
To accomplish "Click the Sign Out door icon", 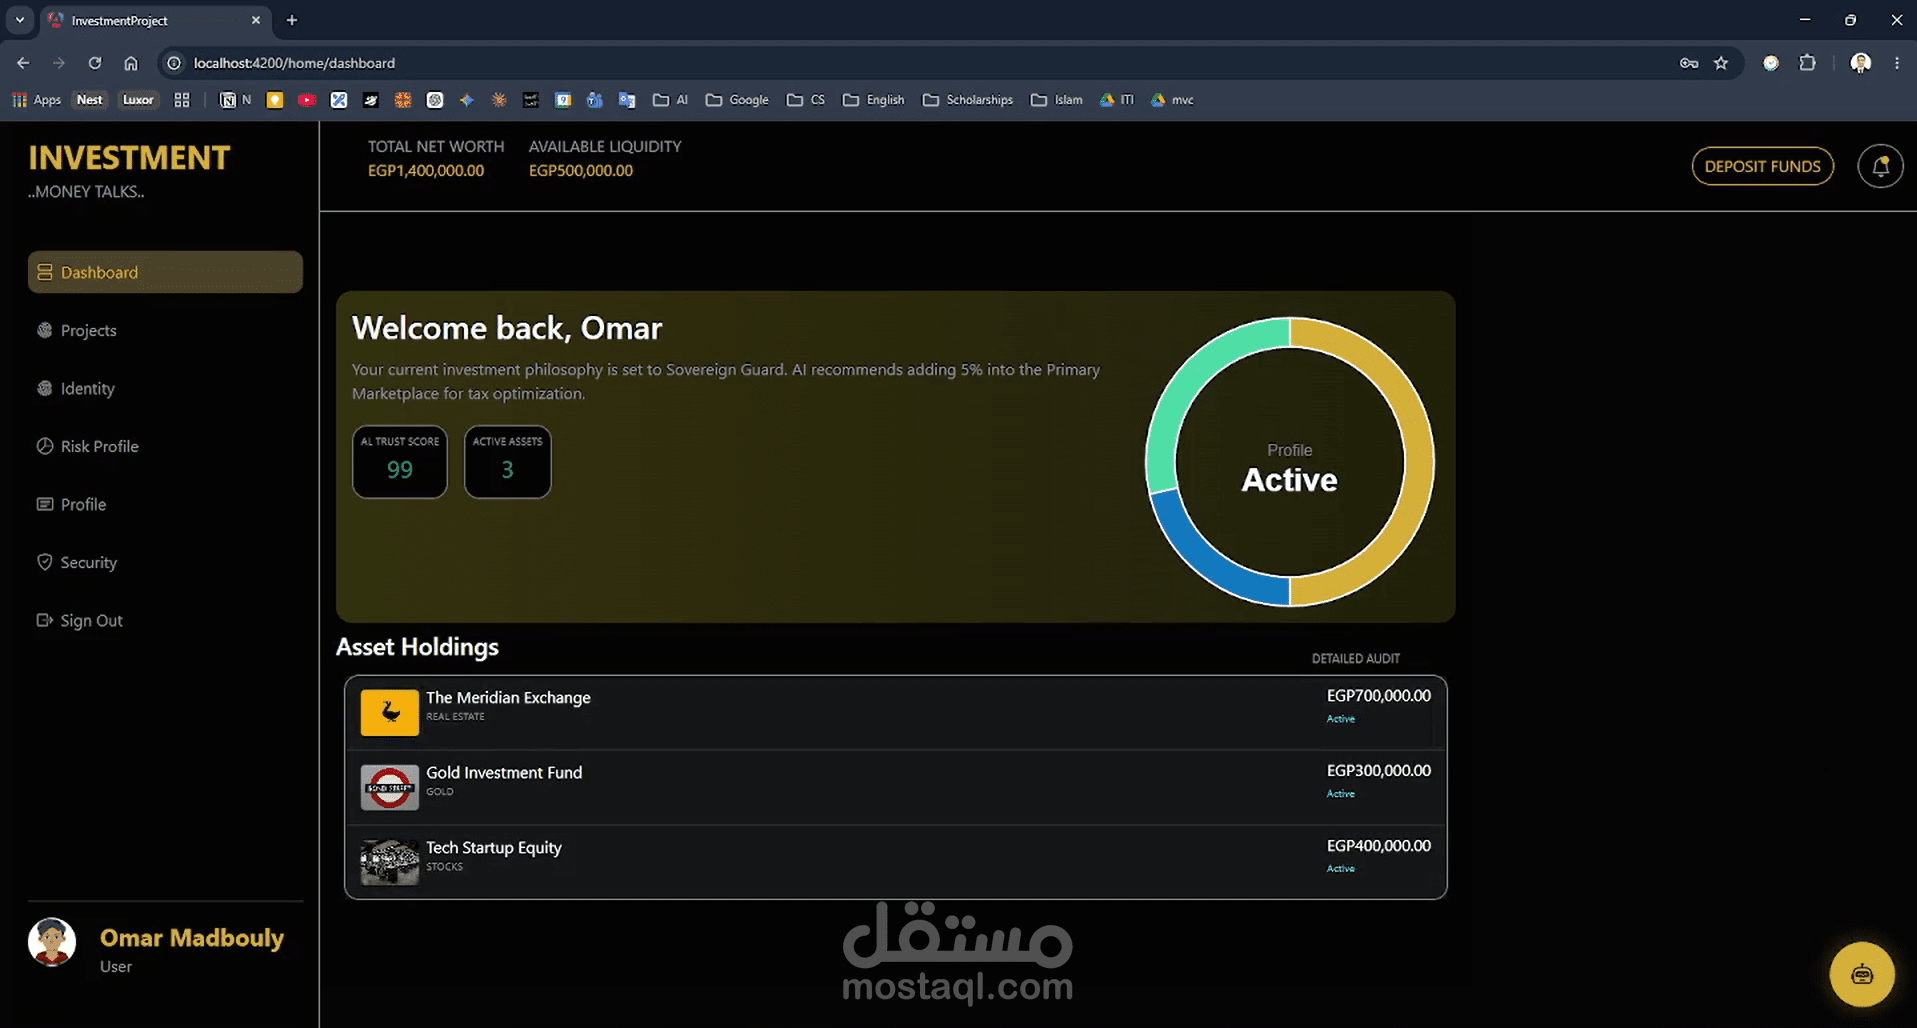I will (45, 620).
